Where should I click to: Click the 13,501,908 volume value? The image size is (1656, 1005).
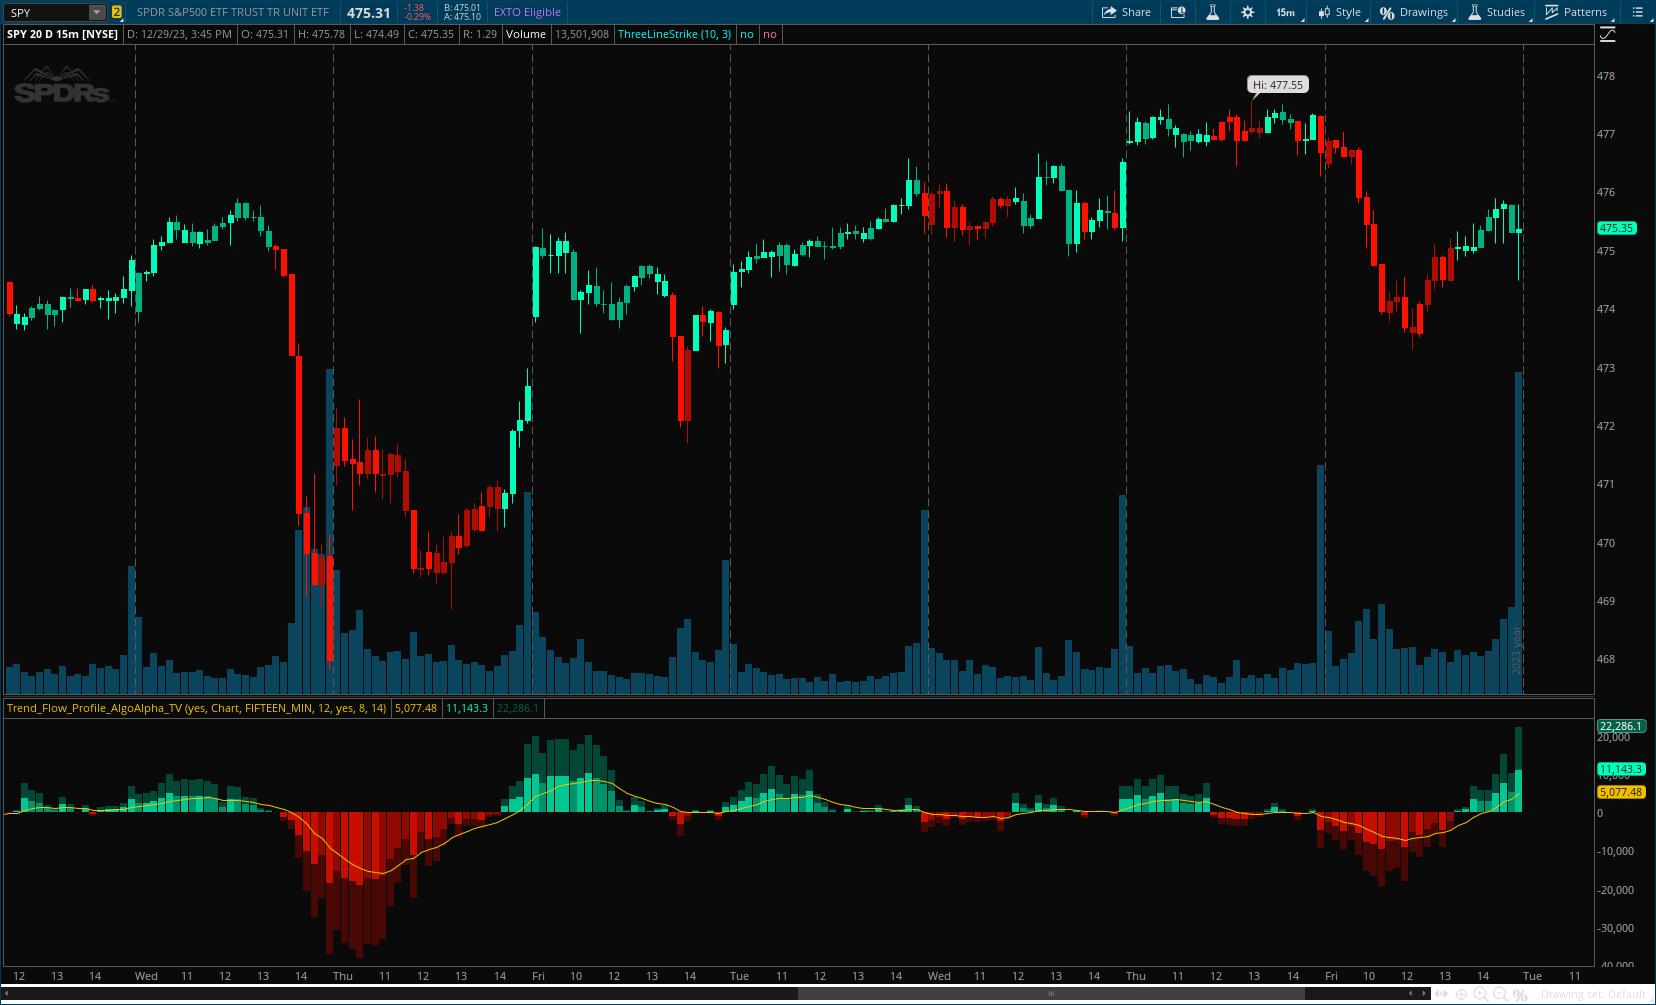(582, 34)
